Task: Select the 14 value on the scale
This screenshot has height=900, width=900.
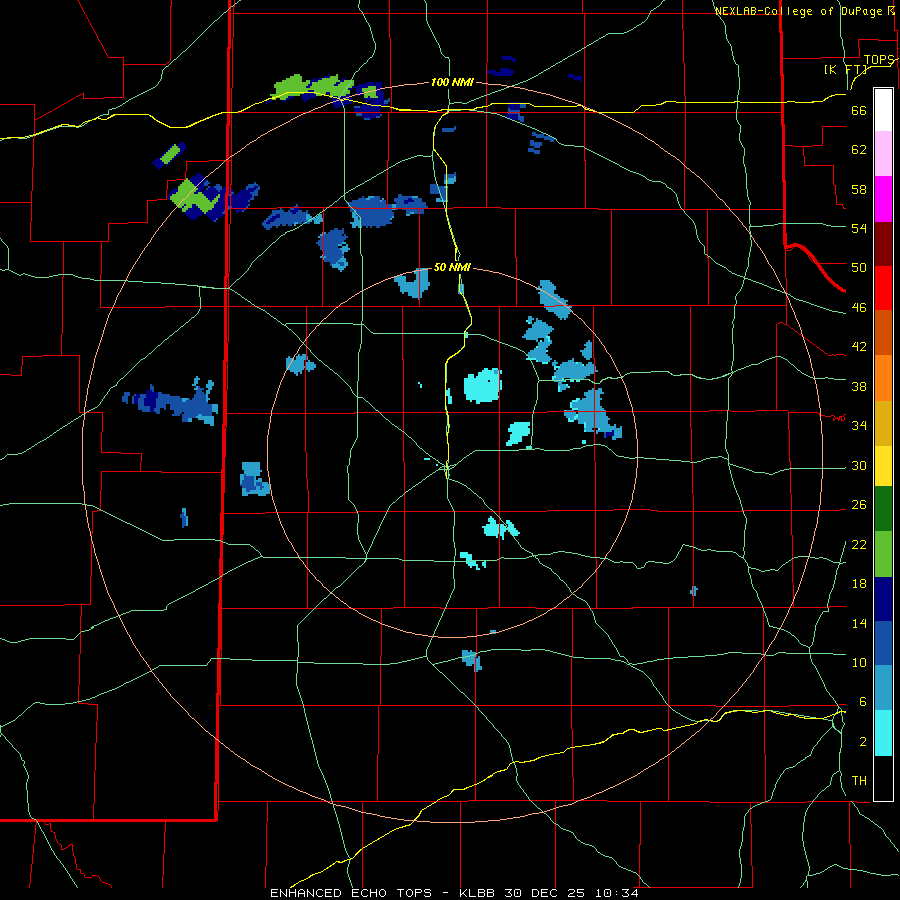Action: (859, 623)
